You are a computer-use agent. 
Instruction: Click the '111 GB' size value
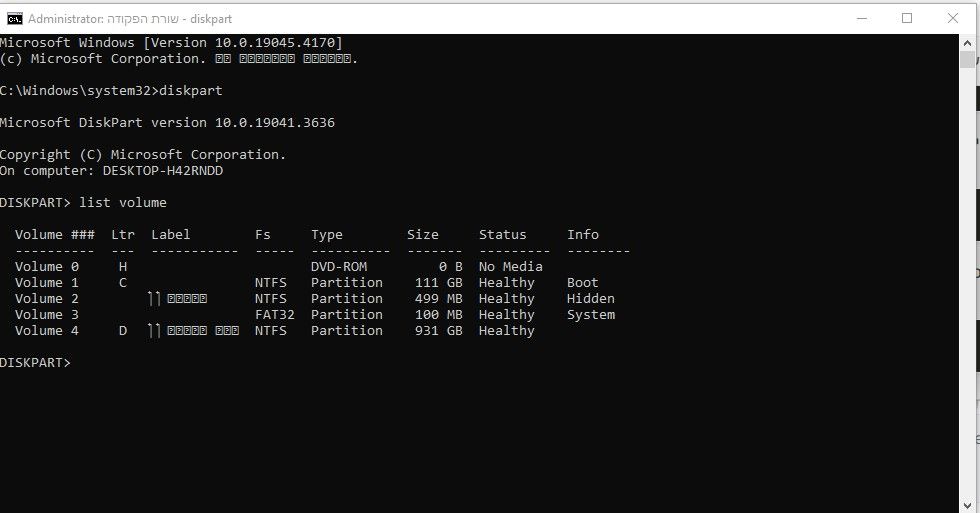[439, 282]
